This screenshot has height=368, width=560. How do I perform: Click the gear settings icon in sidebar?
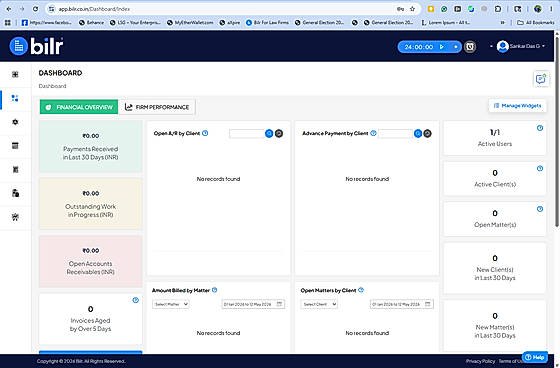pyautogui.click(x=15, y=122)
